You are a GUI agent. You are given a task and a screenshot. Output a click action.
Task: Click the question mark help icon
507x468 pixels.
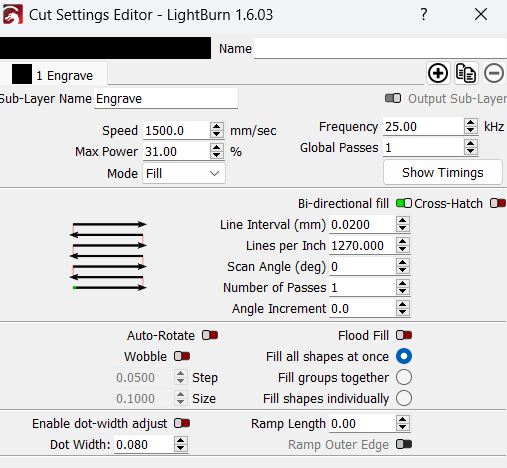click(x=423, y=14)
